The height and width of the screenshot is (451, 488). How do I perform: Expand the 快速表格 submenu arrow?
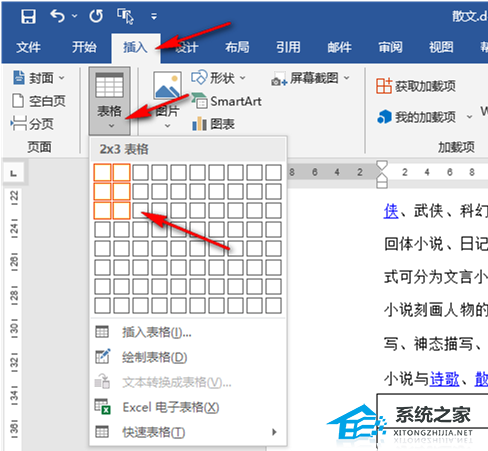click(x=274, y=432)
